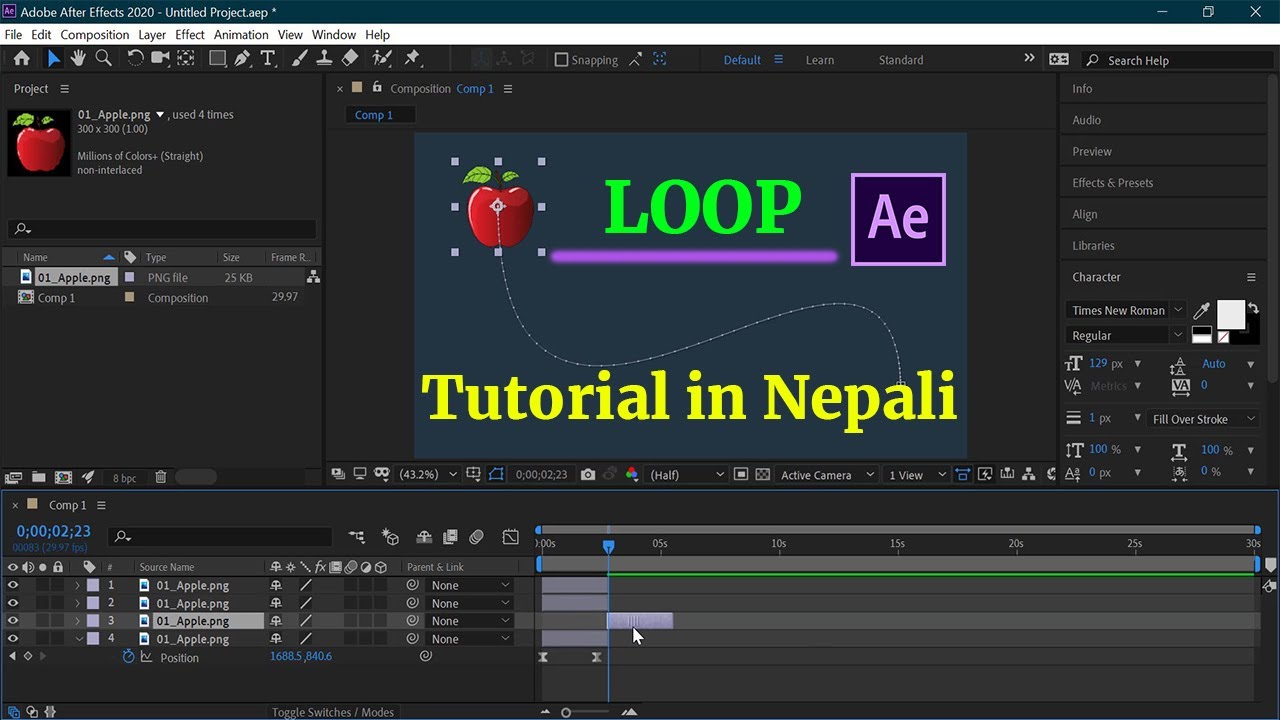Click the Search Help field
Screen dimensions: 1280x720
(x=1179, y=60)
